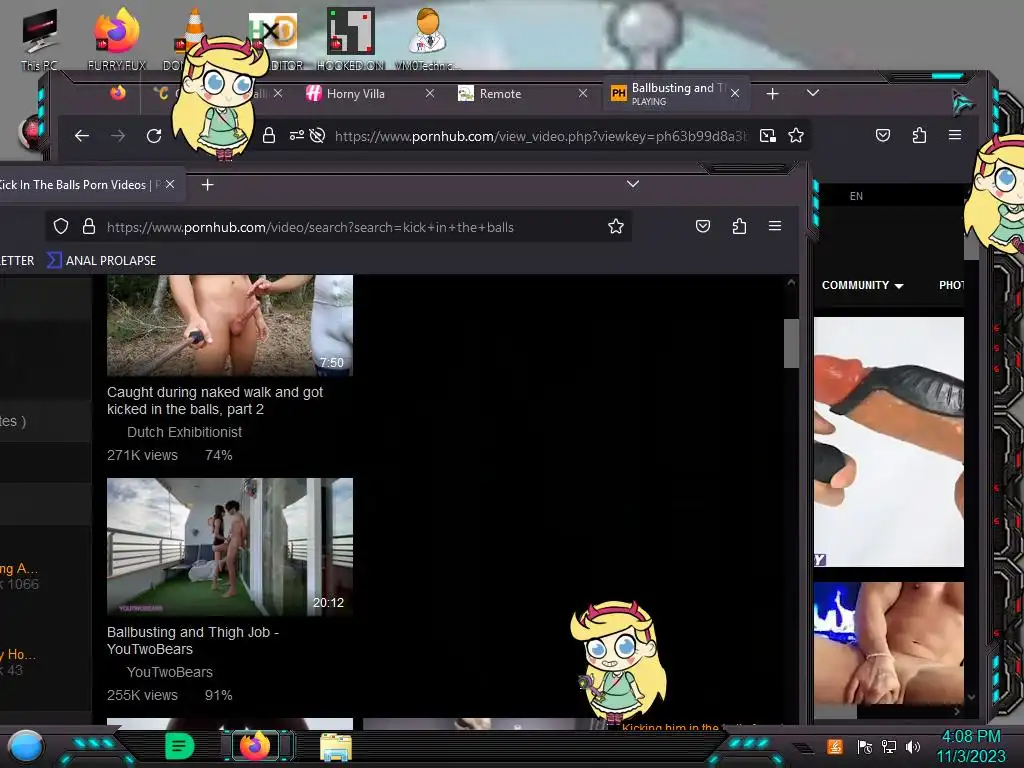This screenshot has width=1024, height=768.
Task: Open Extensions in the front Firefox window
Action: (x=739, y=227)
